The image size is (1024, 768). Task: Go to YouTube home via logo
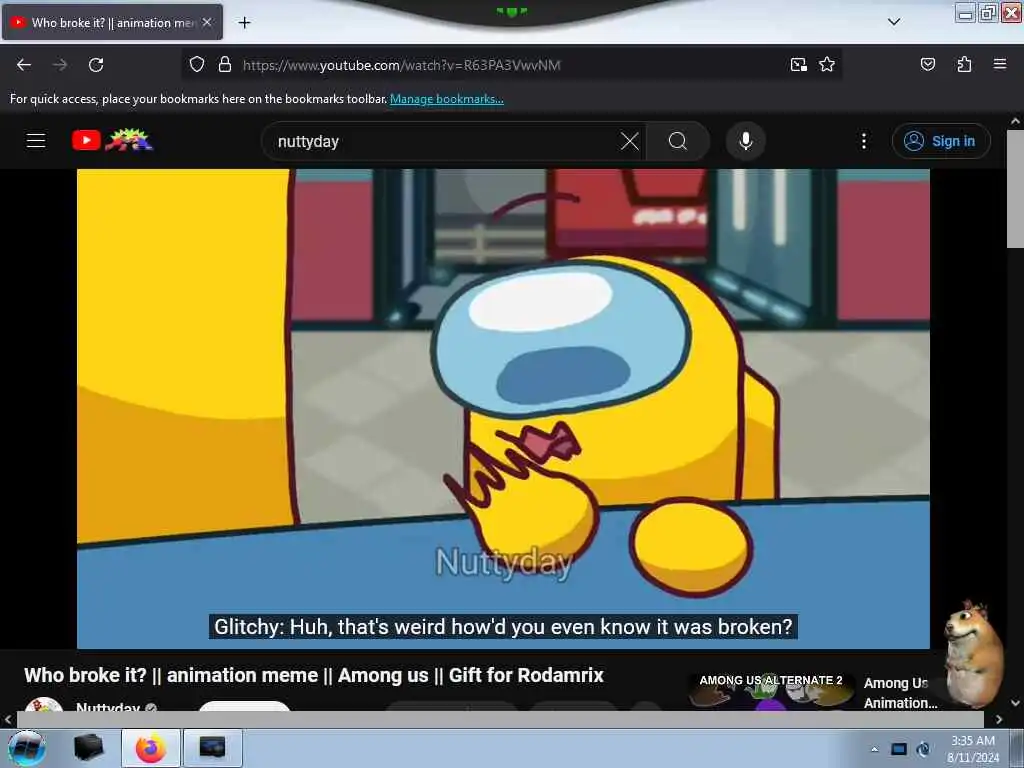coord(112,140)
